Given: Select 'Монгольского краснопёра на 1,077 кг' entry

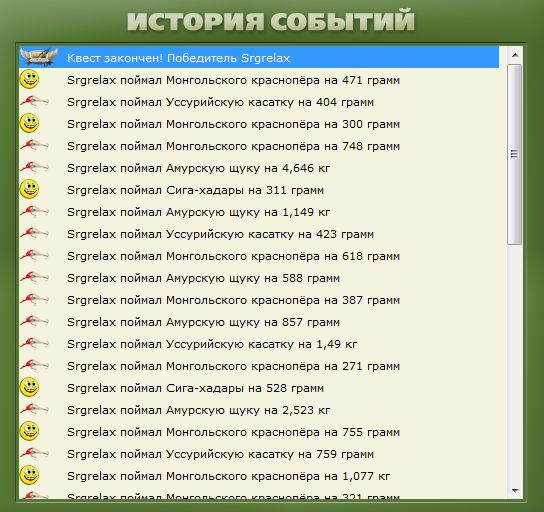Looking at the screenshot, I should (x=259, y=476).
